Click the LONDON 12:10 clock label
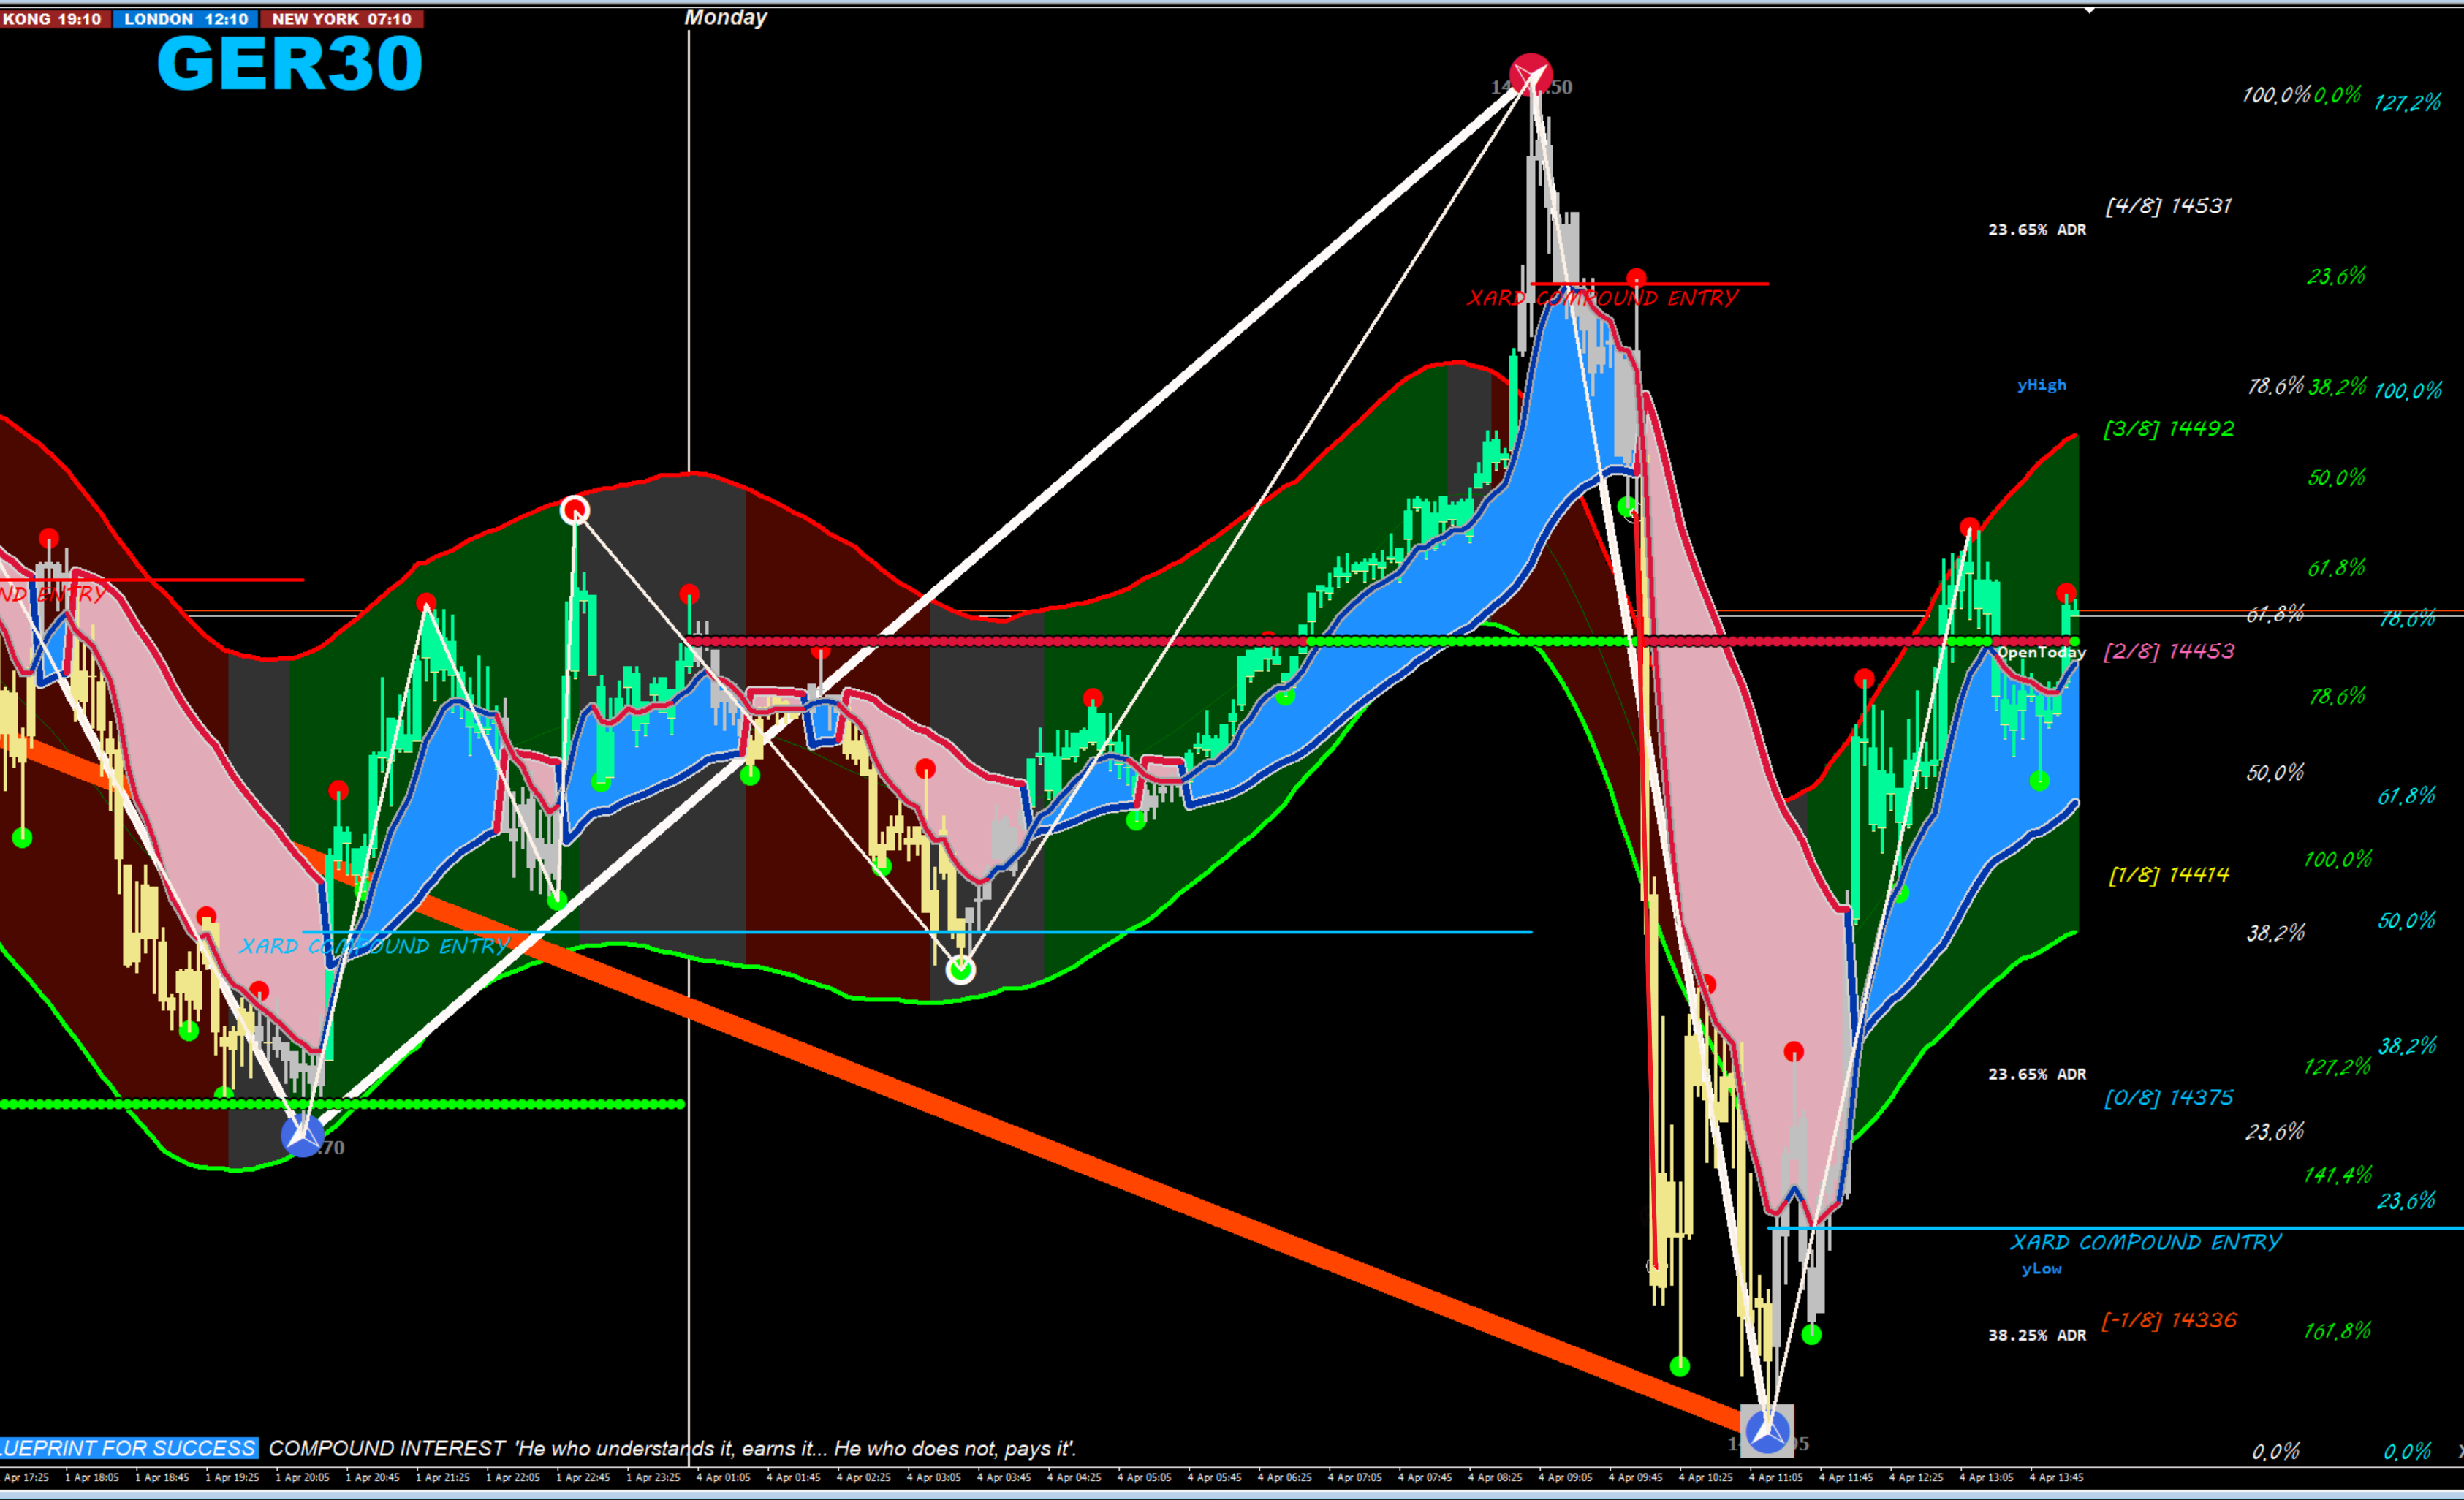The height and width of the screenshot is (1500, 2464). tap(186, 19)
